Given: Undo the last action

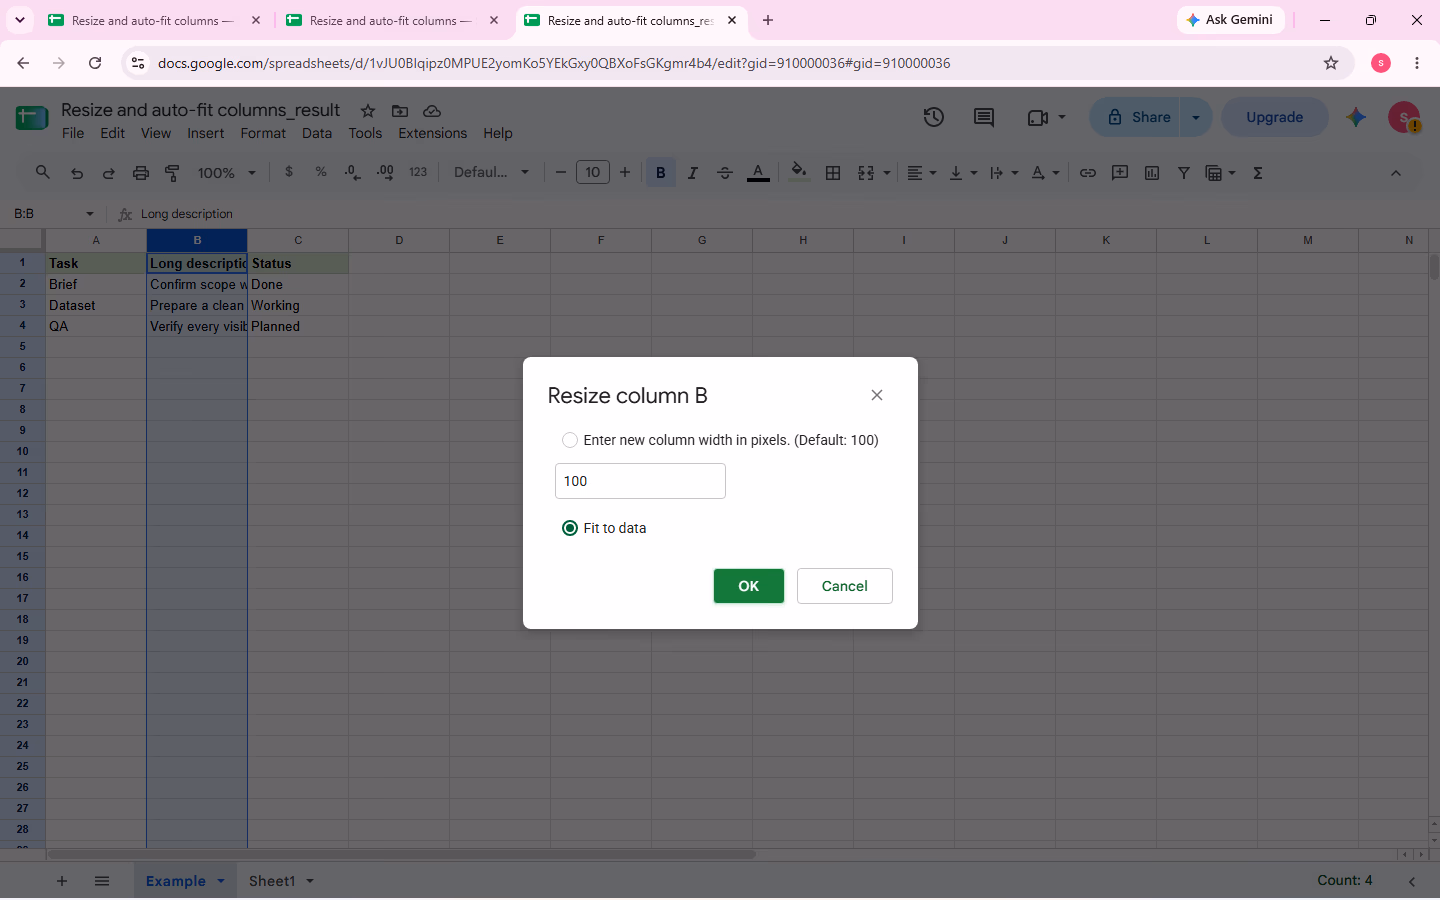Looking at the screenshot, I should tap(77, 173).
